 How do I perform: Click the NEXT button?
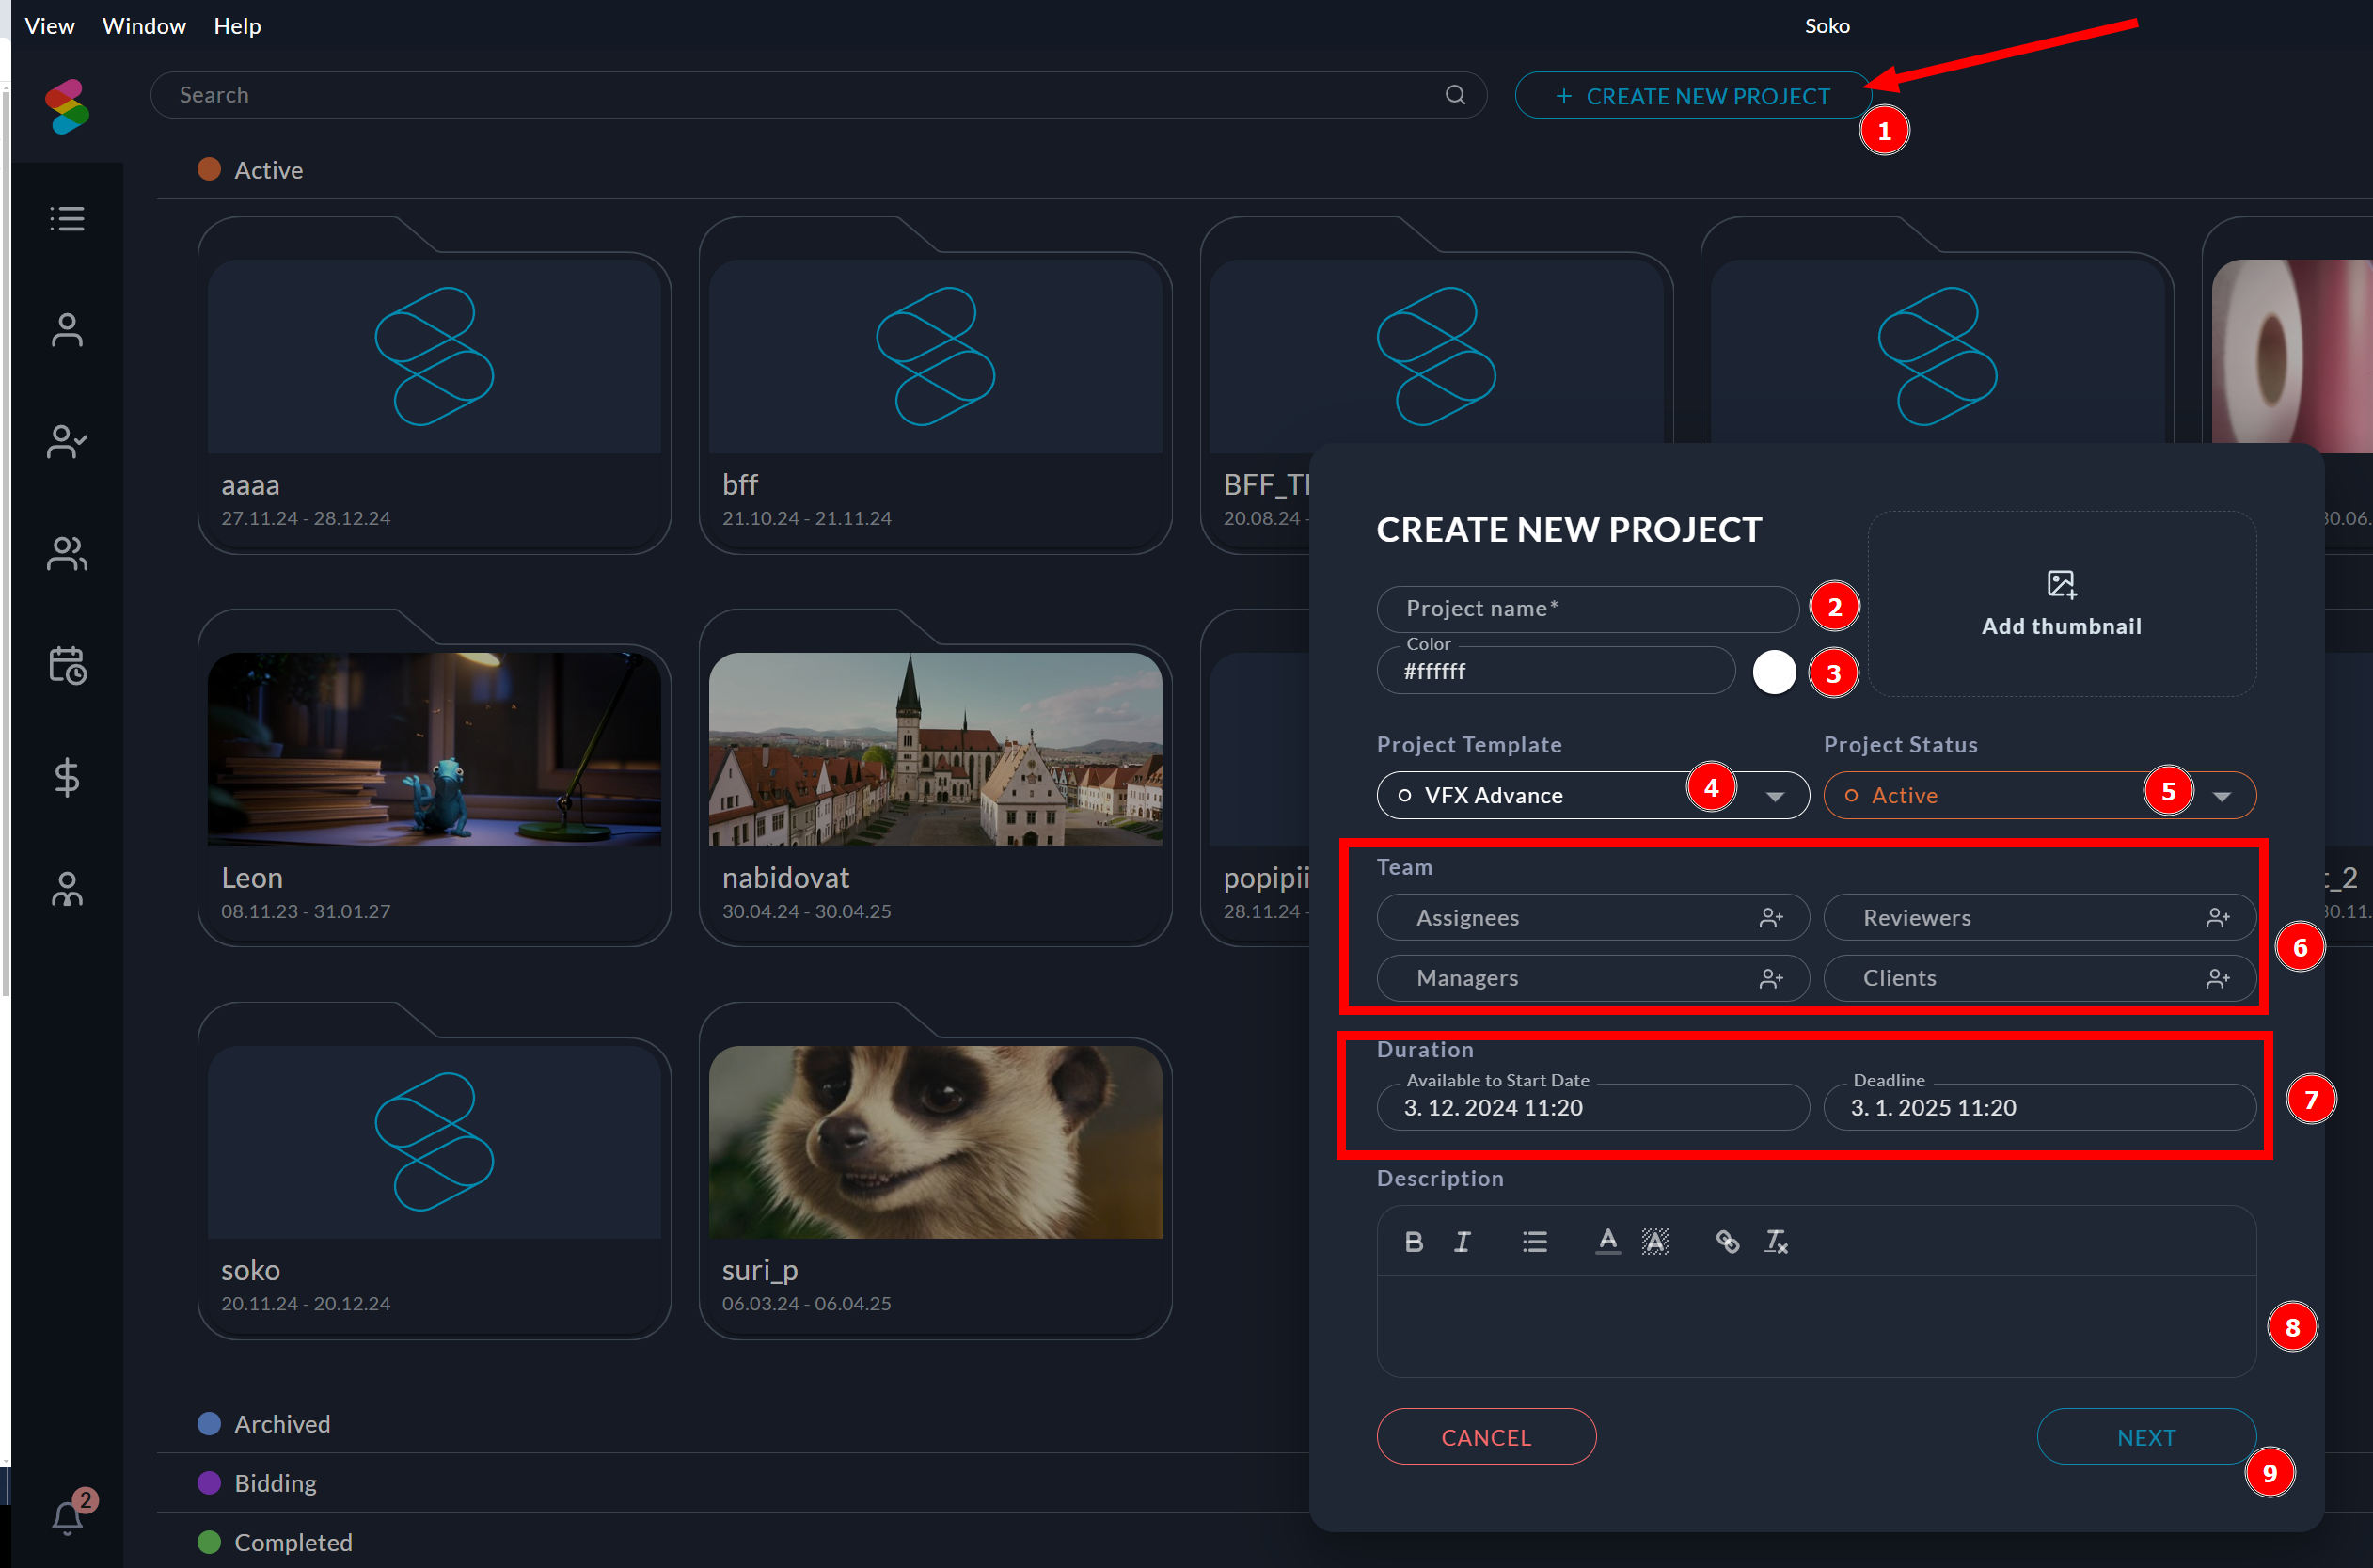(2146, 1437)
